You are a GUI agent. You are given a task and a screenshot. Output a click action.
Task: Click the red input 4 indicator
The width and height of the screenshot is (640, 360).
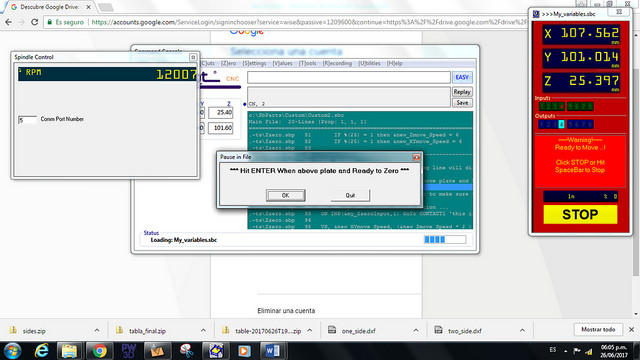pos(562,107)
